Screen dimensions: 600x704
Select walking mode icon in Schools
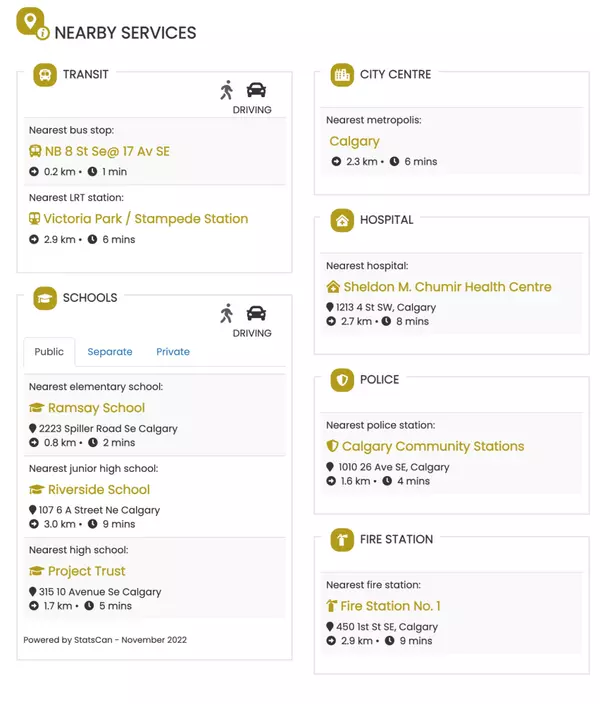[x=227, y=313]
